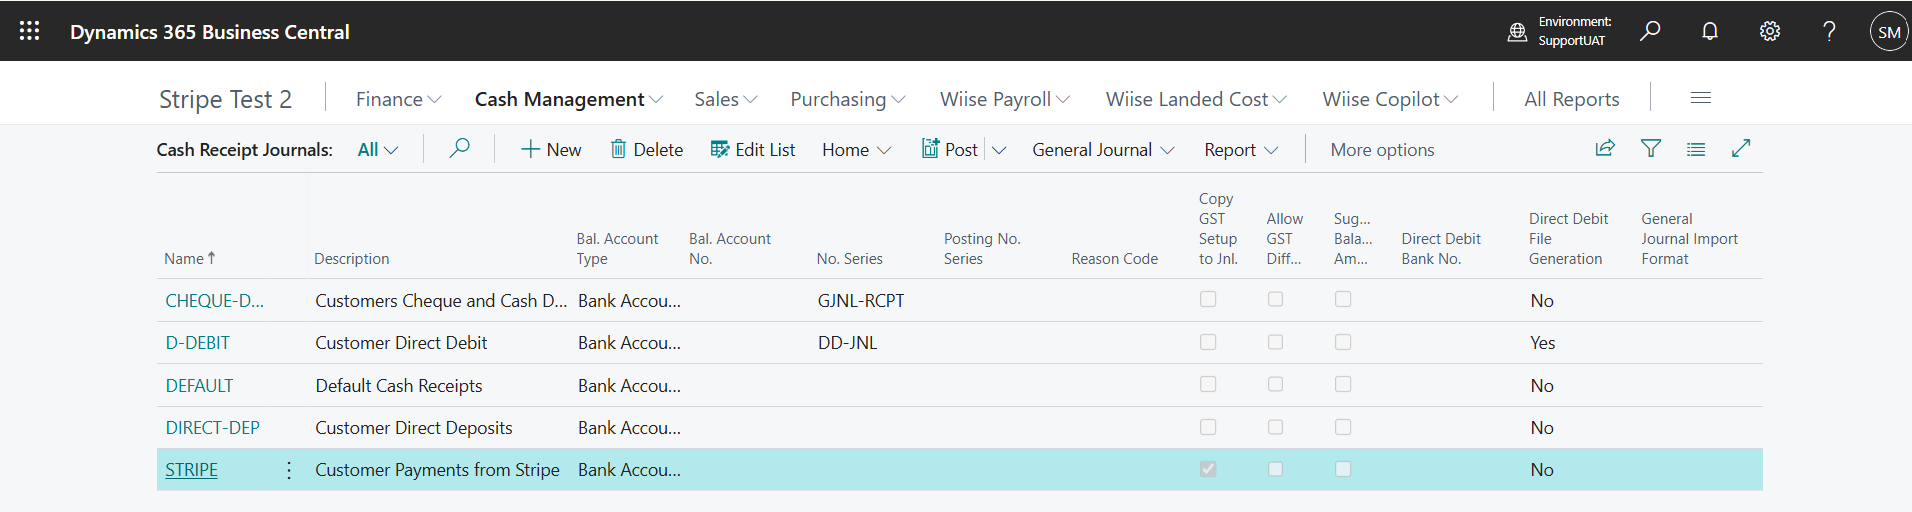
Task: Open the DIRECT-DEP journal batch
Action: tap(212, 428)
